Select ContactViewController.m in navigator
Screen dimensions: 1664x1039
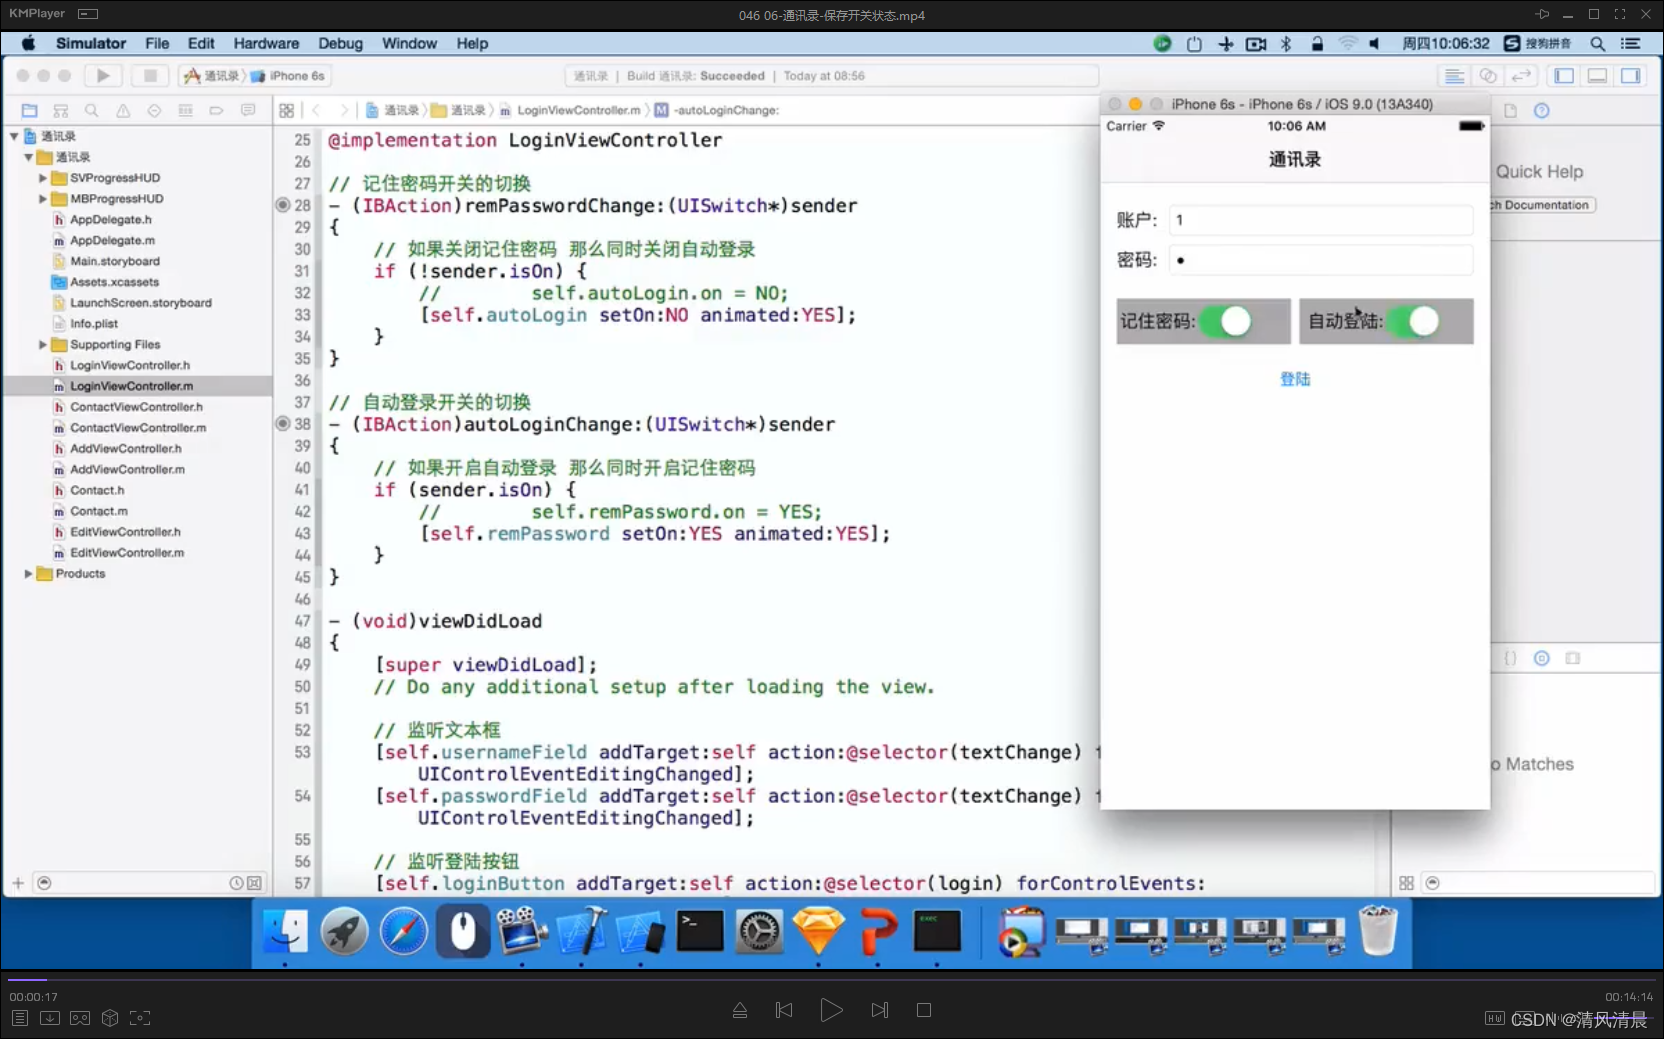coord(138,428)
